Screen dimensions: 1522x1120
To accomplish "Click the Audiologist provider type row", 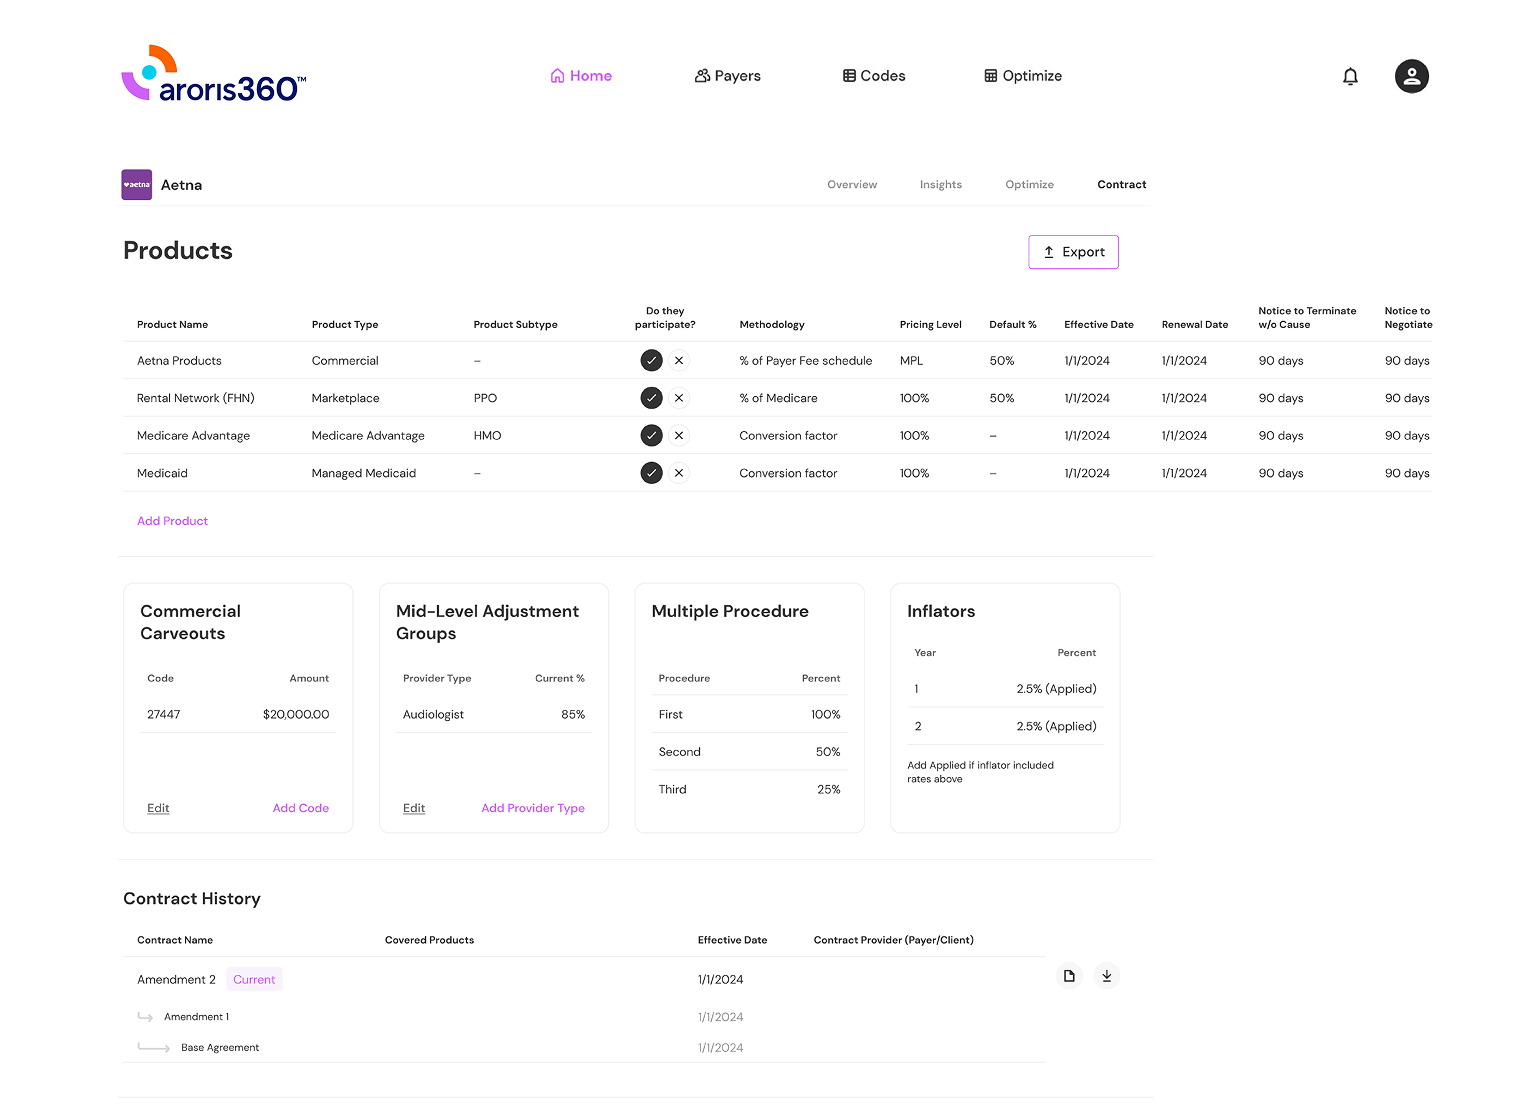I will click(x=494, y=715).
